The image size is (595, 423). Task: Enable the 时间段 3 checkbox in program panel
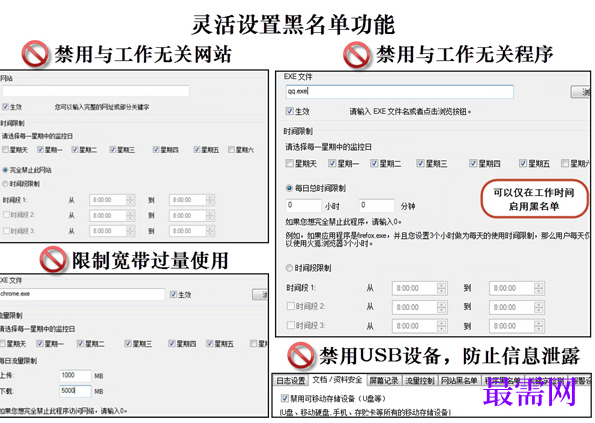[291, 325]
